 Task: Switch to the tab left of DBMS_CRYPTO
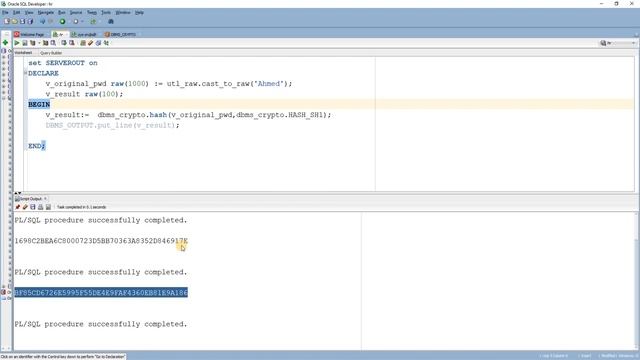(x=84, y=34)
